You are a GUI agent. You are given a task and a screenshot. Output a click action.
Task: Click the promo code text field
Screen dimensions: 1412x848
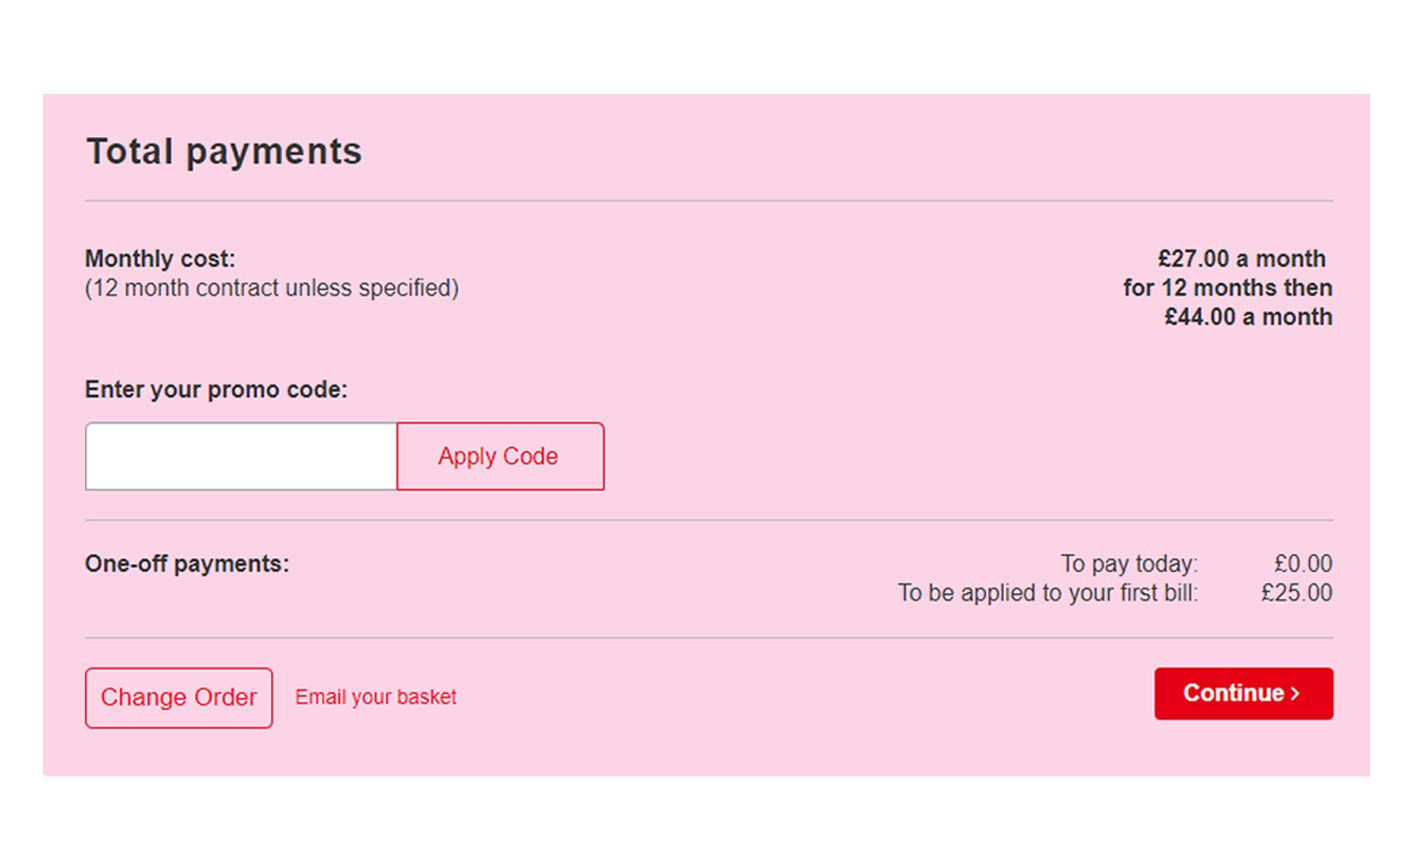tap(241, 456)
